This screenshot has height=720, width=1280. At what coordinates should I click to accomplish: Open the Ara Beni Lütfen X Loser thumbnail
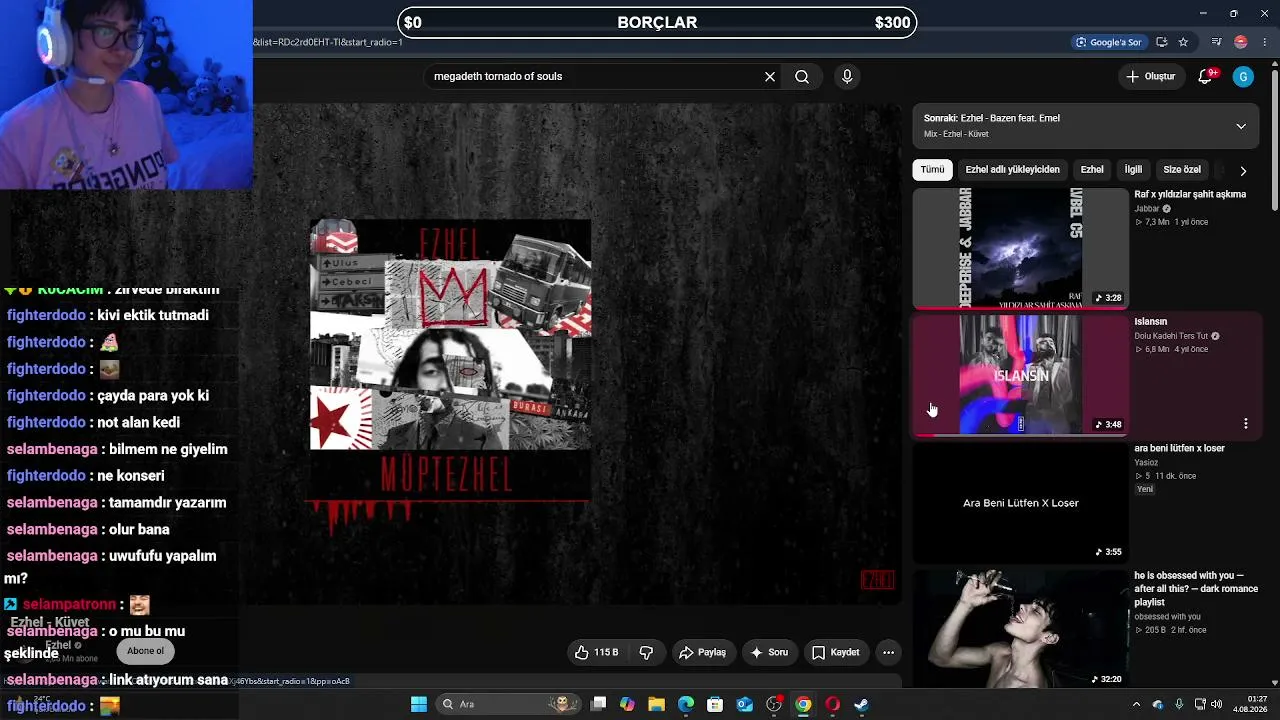1020,502
